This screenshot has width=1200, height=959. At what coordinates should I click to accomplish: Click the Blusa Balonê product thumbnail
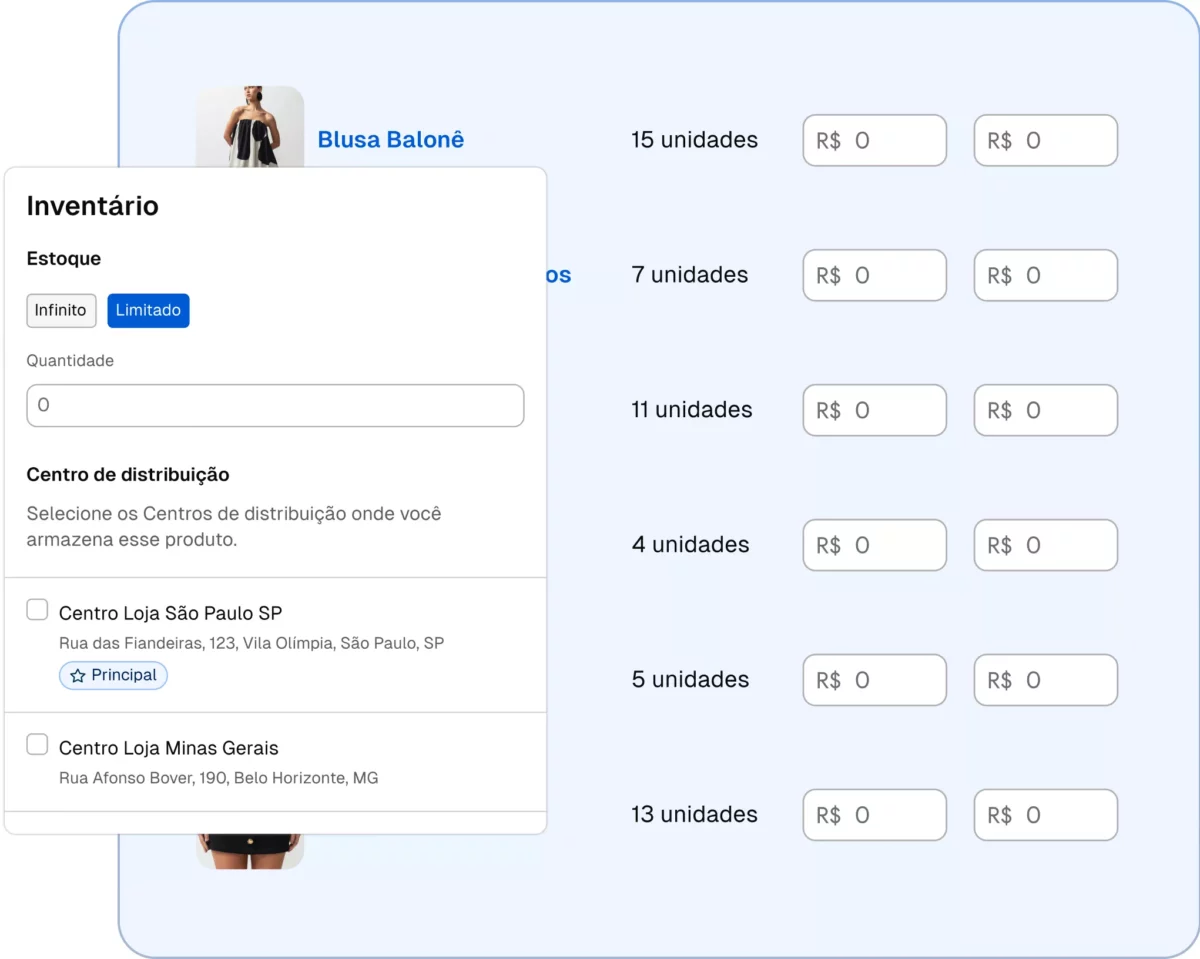tap(250, 126)
